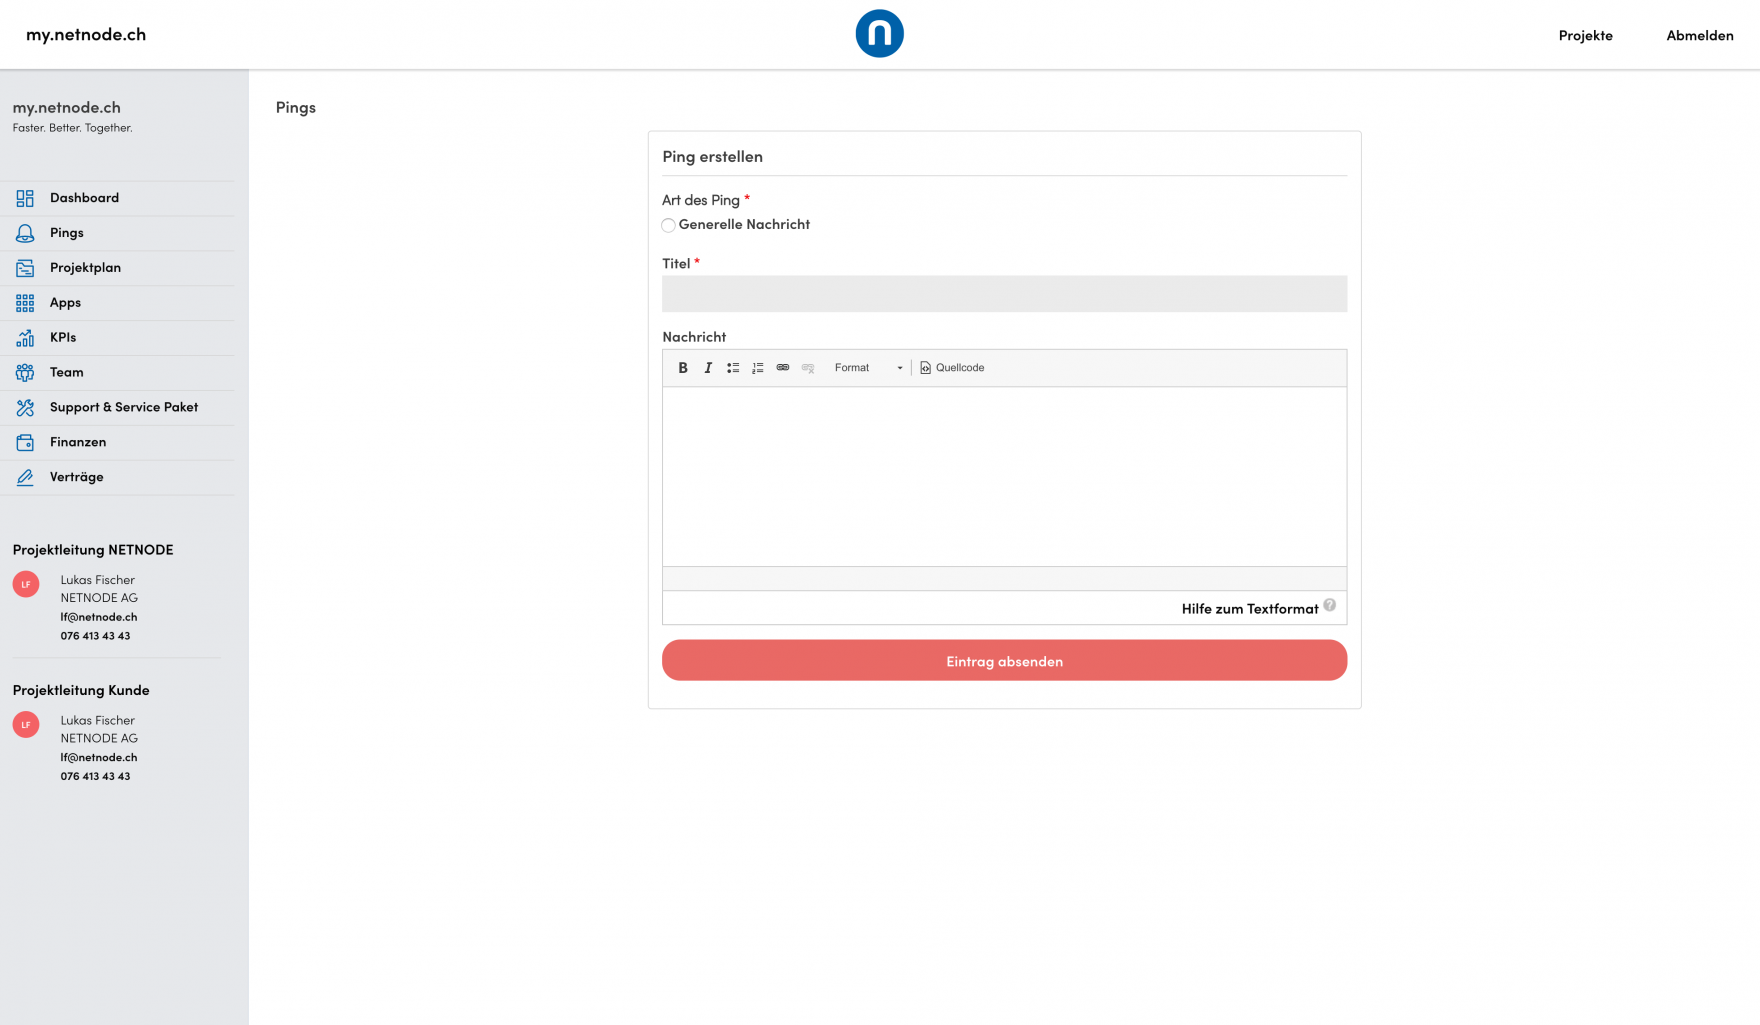Viewport: 1760px width, 1025px height.
Task: Open the Format dropdown
Action: [867, 368]
